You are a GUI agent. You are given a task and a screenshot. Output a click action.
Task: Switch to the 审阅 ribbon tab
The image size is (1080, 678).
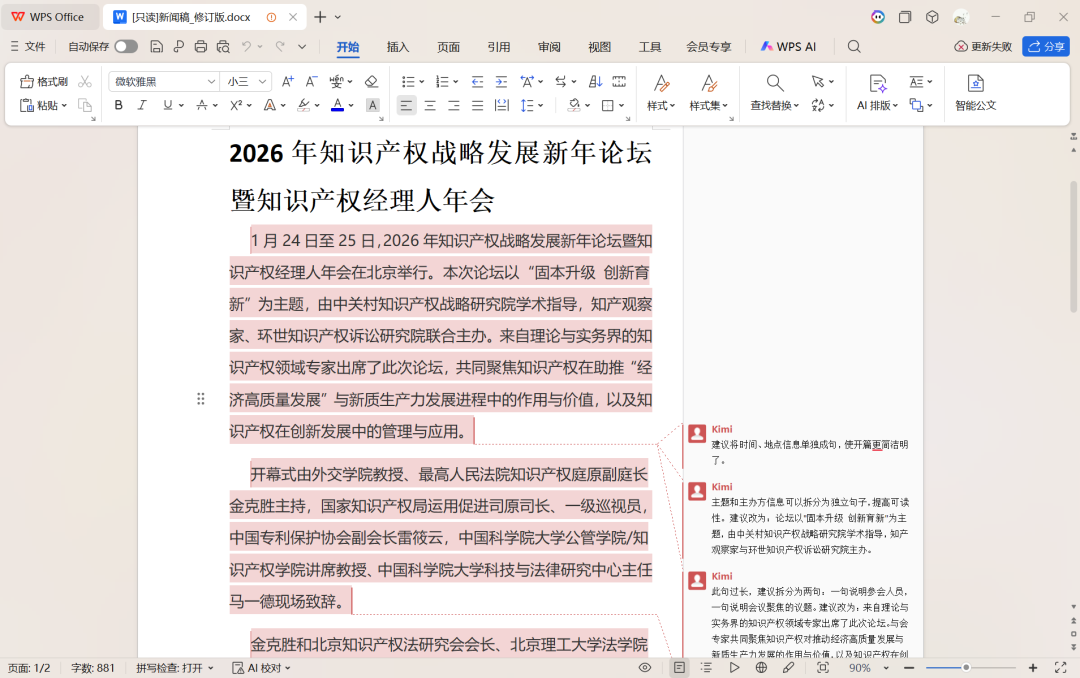(549, 46)
